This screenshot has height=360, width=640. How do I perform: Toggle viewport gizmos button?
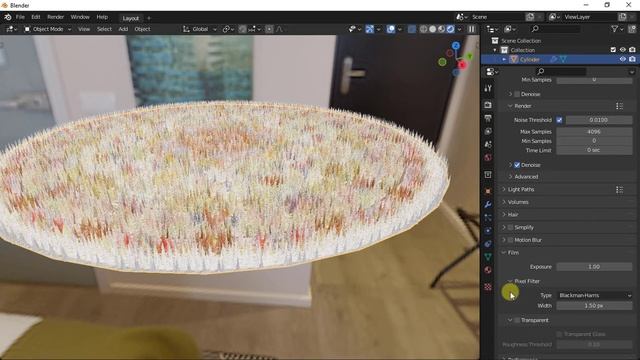coord(369,29)
